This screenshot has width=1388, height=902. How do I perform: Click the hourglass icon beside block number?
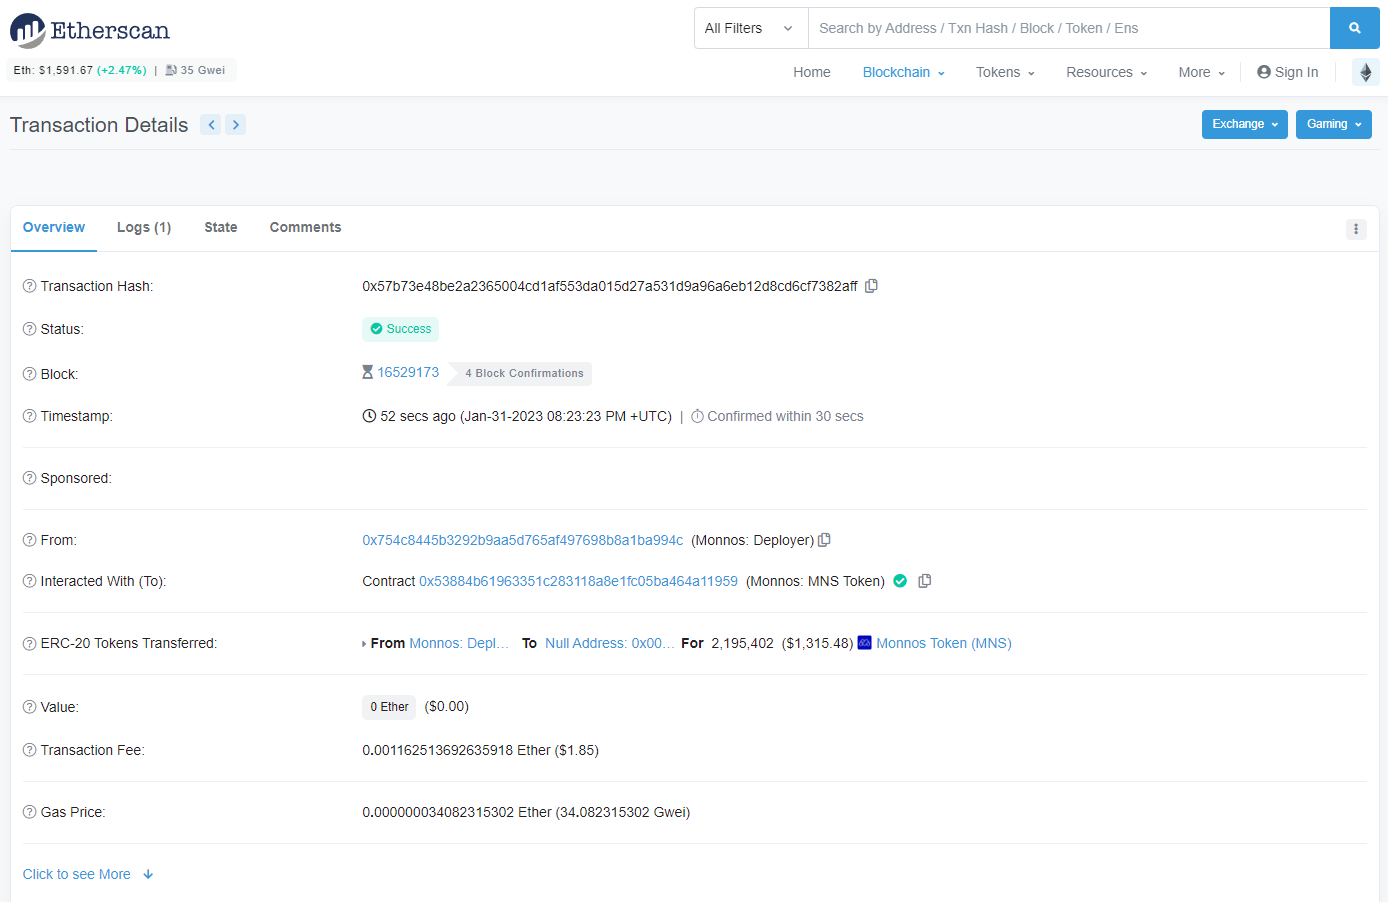pos(368,372)
